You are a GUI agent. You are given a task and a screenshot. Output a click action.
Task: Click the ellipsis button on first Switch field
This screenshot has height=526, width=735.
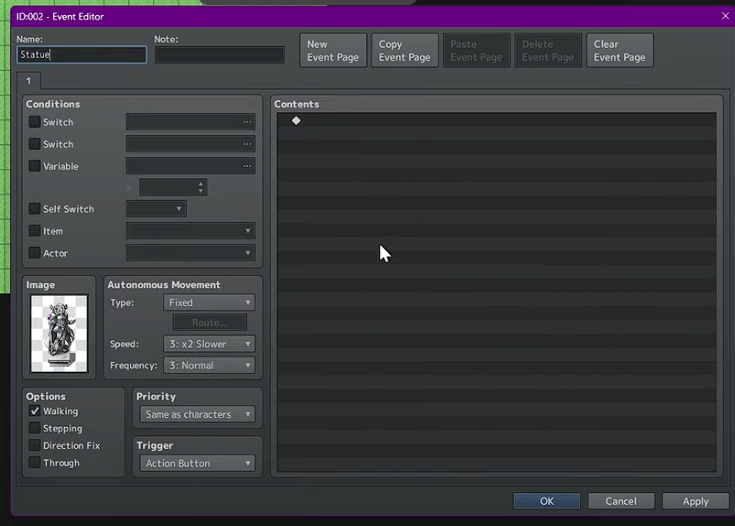pos(246,122)
